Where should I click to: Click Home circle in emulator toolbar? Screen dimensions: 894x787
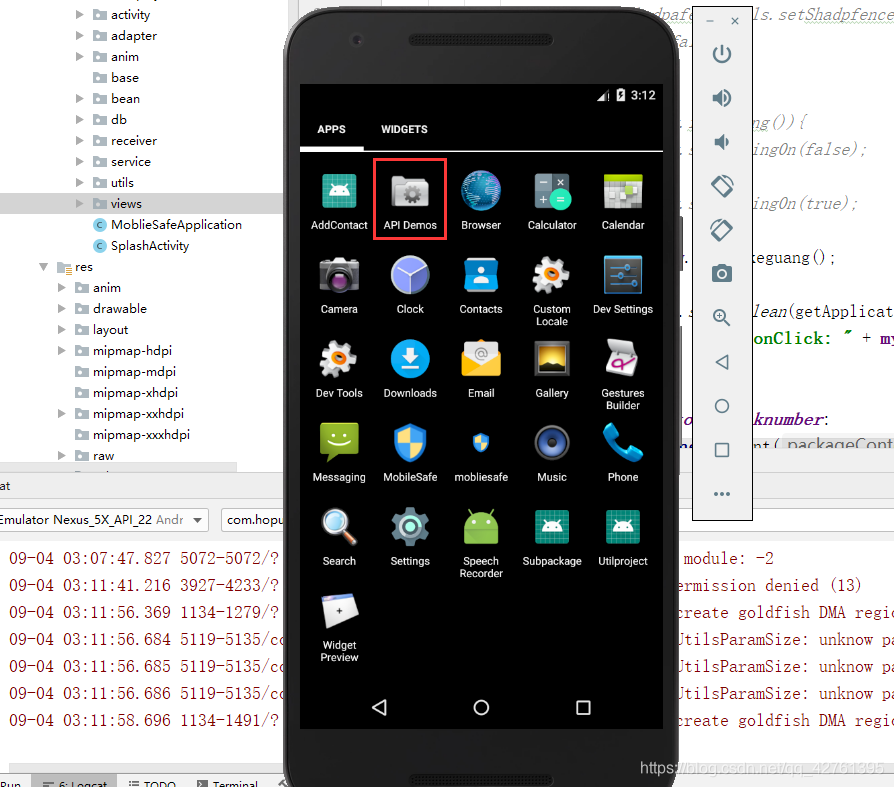tap(722, 406)
